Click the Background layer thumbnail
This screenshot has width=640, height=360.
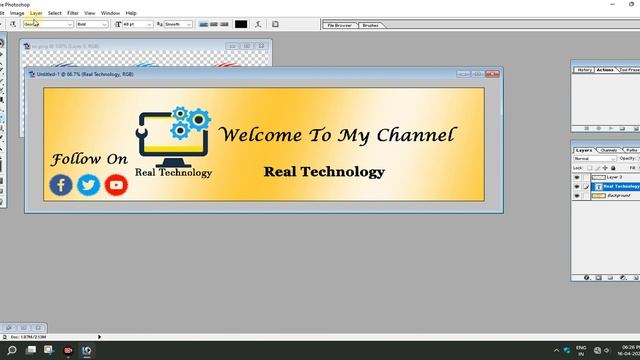598,196
